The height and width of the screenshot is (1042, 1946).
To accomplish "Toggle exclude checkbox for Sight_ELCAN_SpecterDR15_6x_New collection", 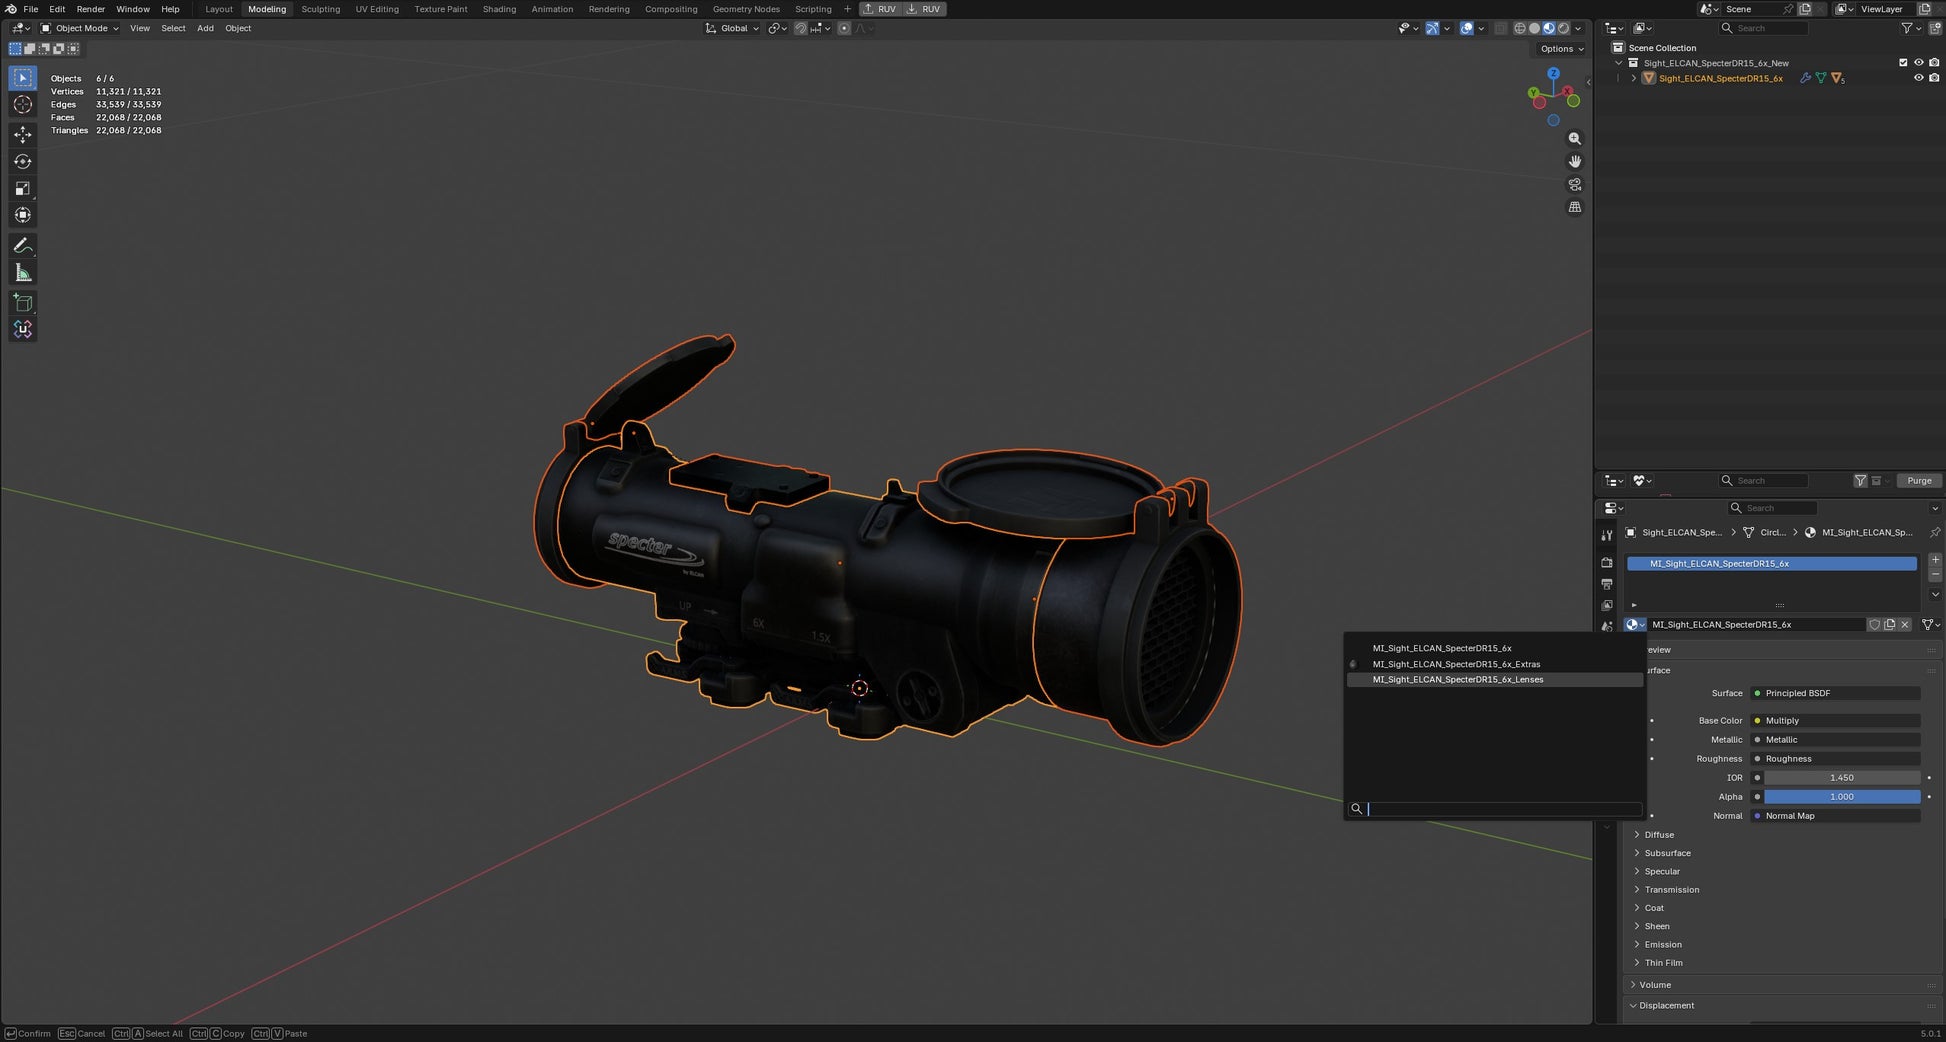I will tap(1903, 63).
